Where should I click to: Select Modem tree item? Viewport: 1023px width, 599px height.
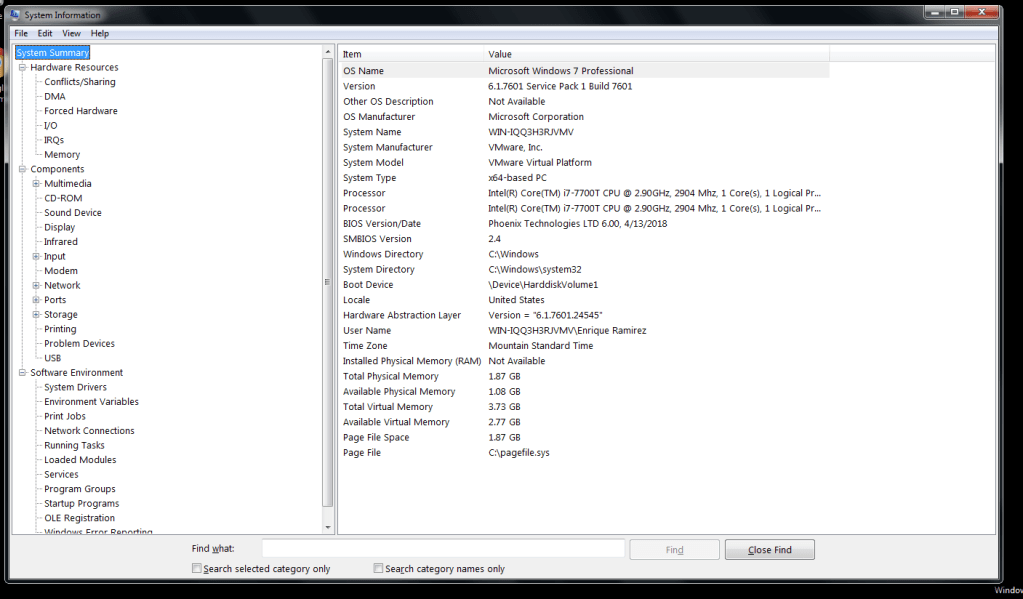(x=61, y=271)
